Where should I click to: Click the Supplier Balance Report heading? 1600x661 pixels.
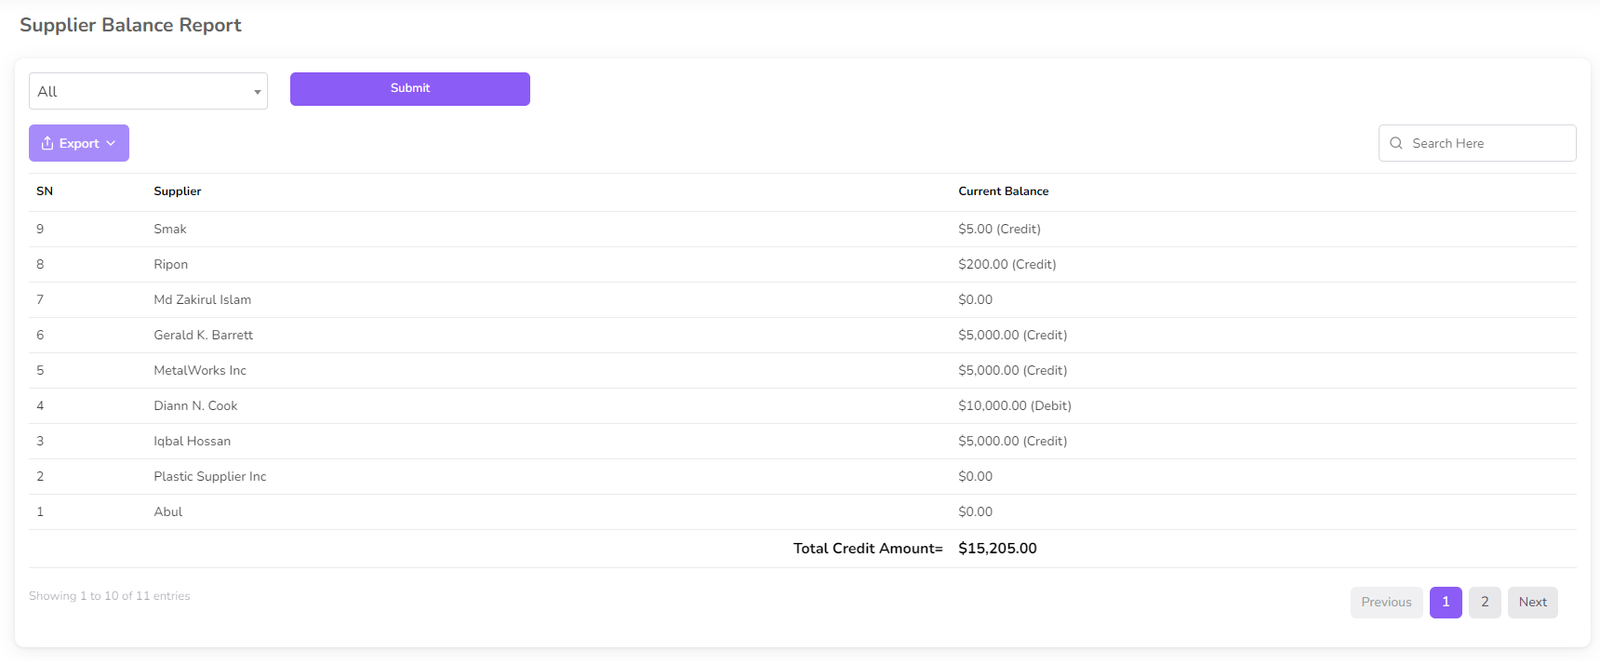(x=131, y=25)
